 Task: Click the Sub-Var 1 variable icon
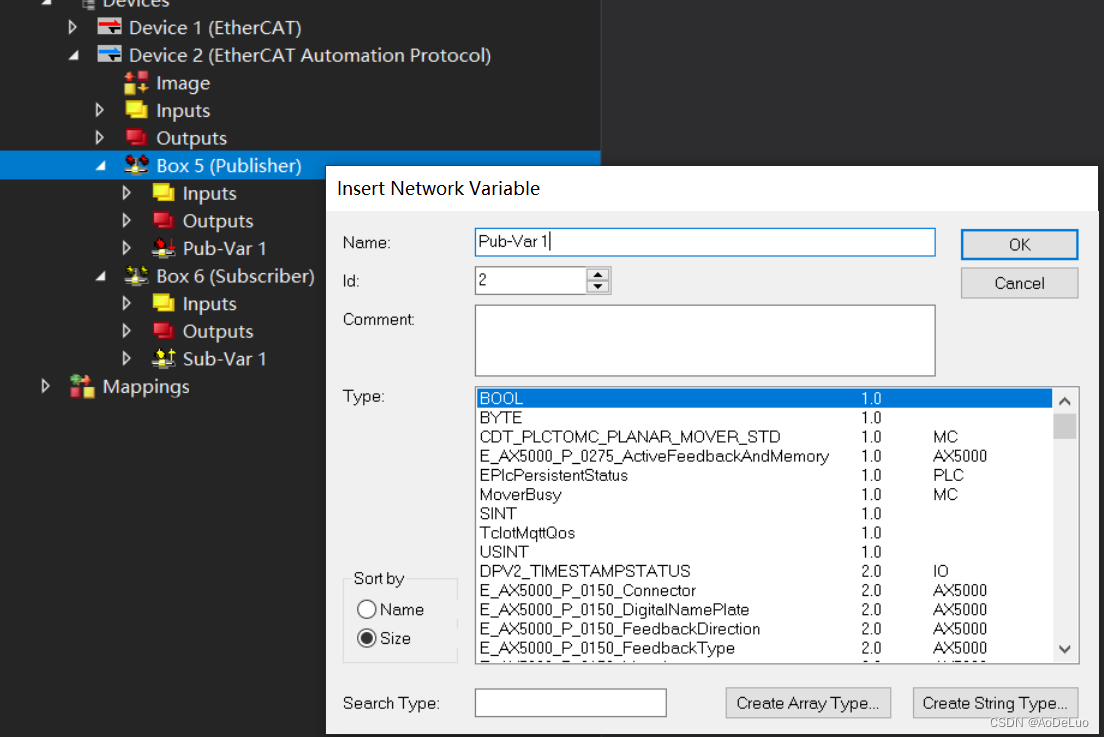[x=163, y=358]
